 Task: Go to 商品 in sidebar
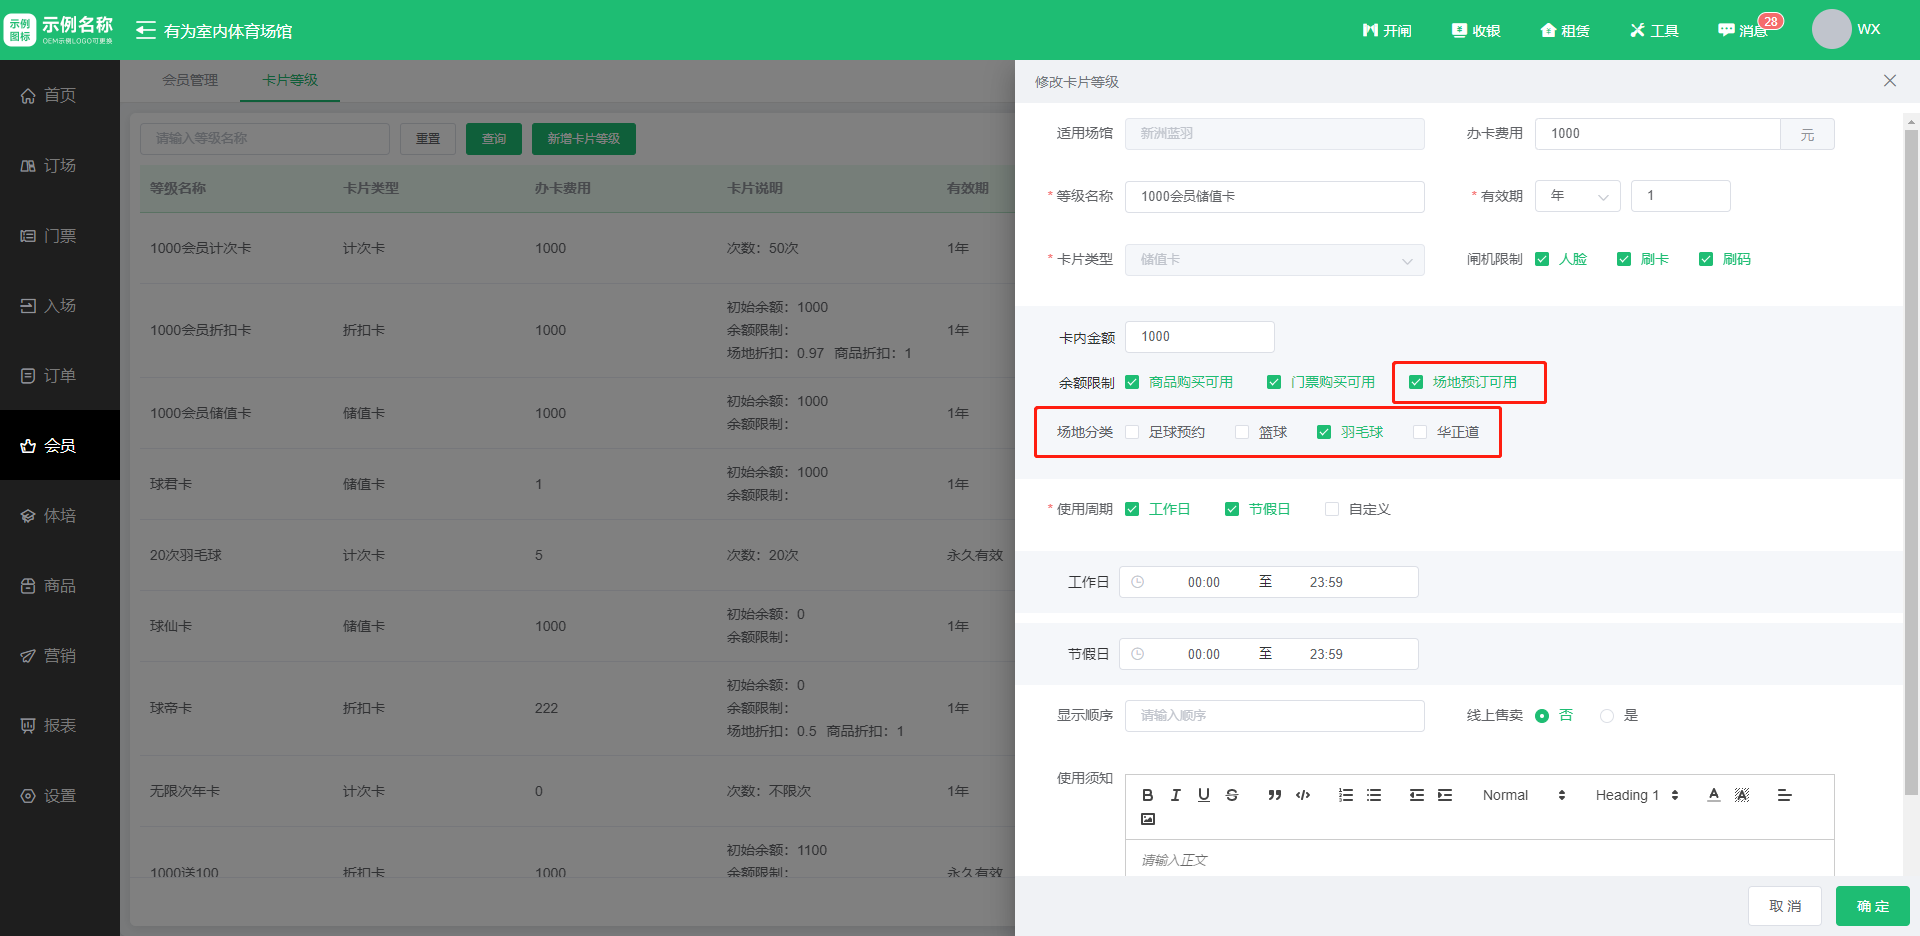pos(60,585)
